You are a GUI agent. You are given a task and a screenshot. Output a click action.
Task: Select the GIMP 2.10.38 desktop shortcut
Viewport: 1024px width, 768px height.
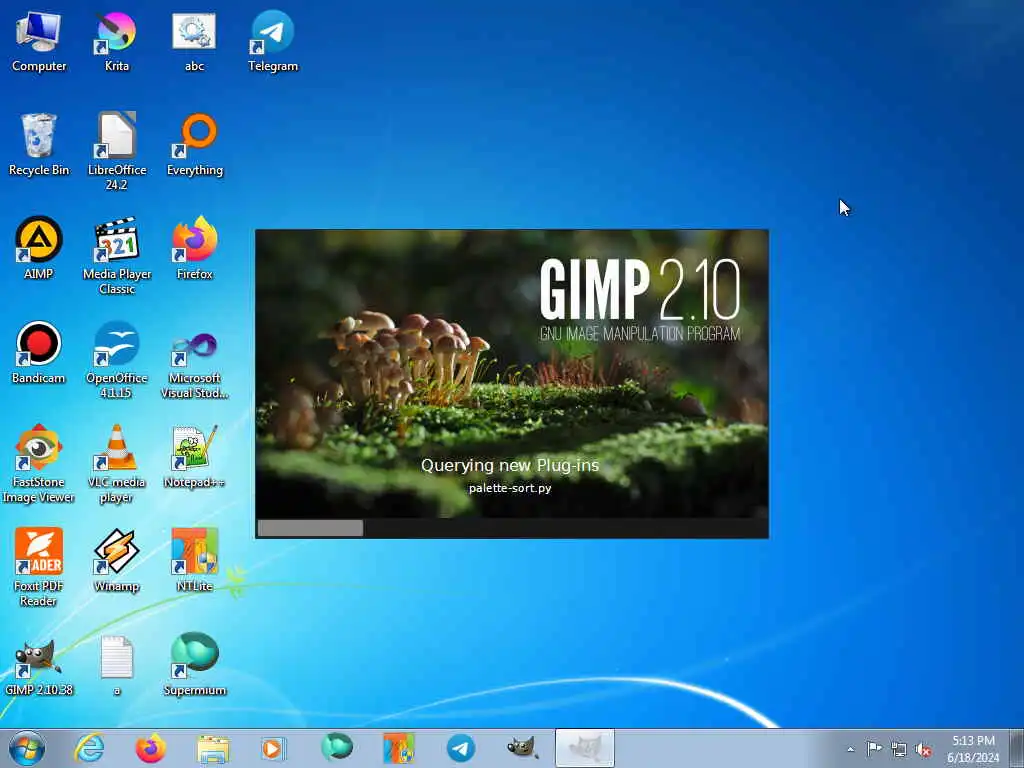pos(39,665)
